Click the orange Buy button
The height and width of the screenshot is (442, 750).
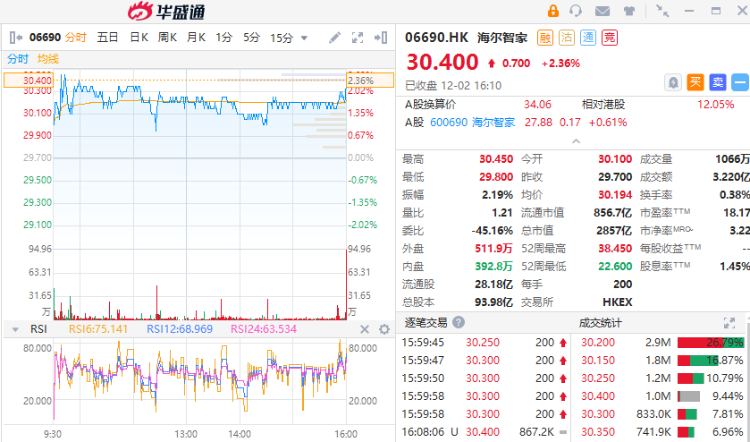[695, 82]
